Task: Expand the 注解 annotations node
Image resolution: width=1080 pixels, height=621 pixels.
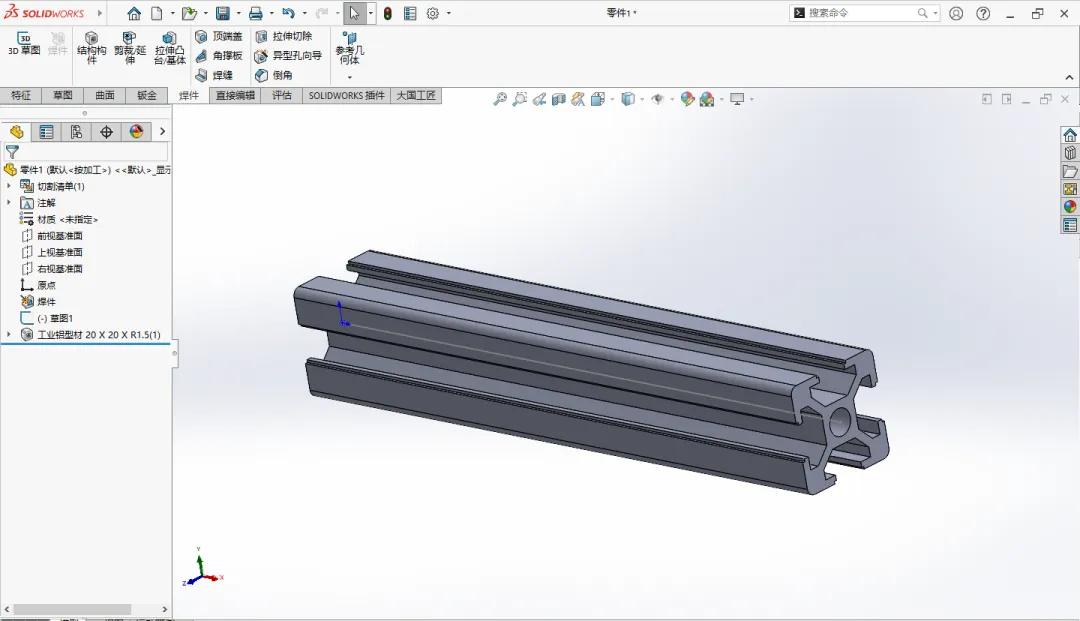Action: [x=8, y=202]
